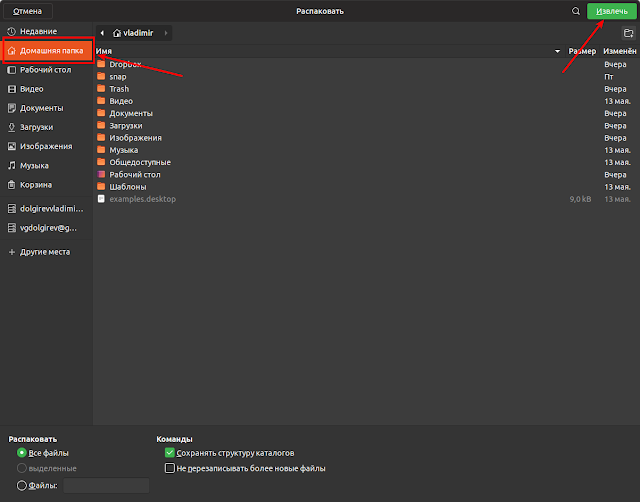Select the Загрузки folder name in file list
The width and height of the screenshot is (640, 502).
click(x=126, y=126)
